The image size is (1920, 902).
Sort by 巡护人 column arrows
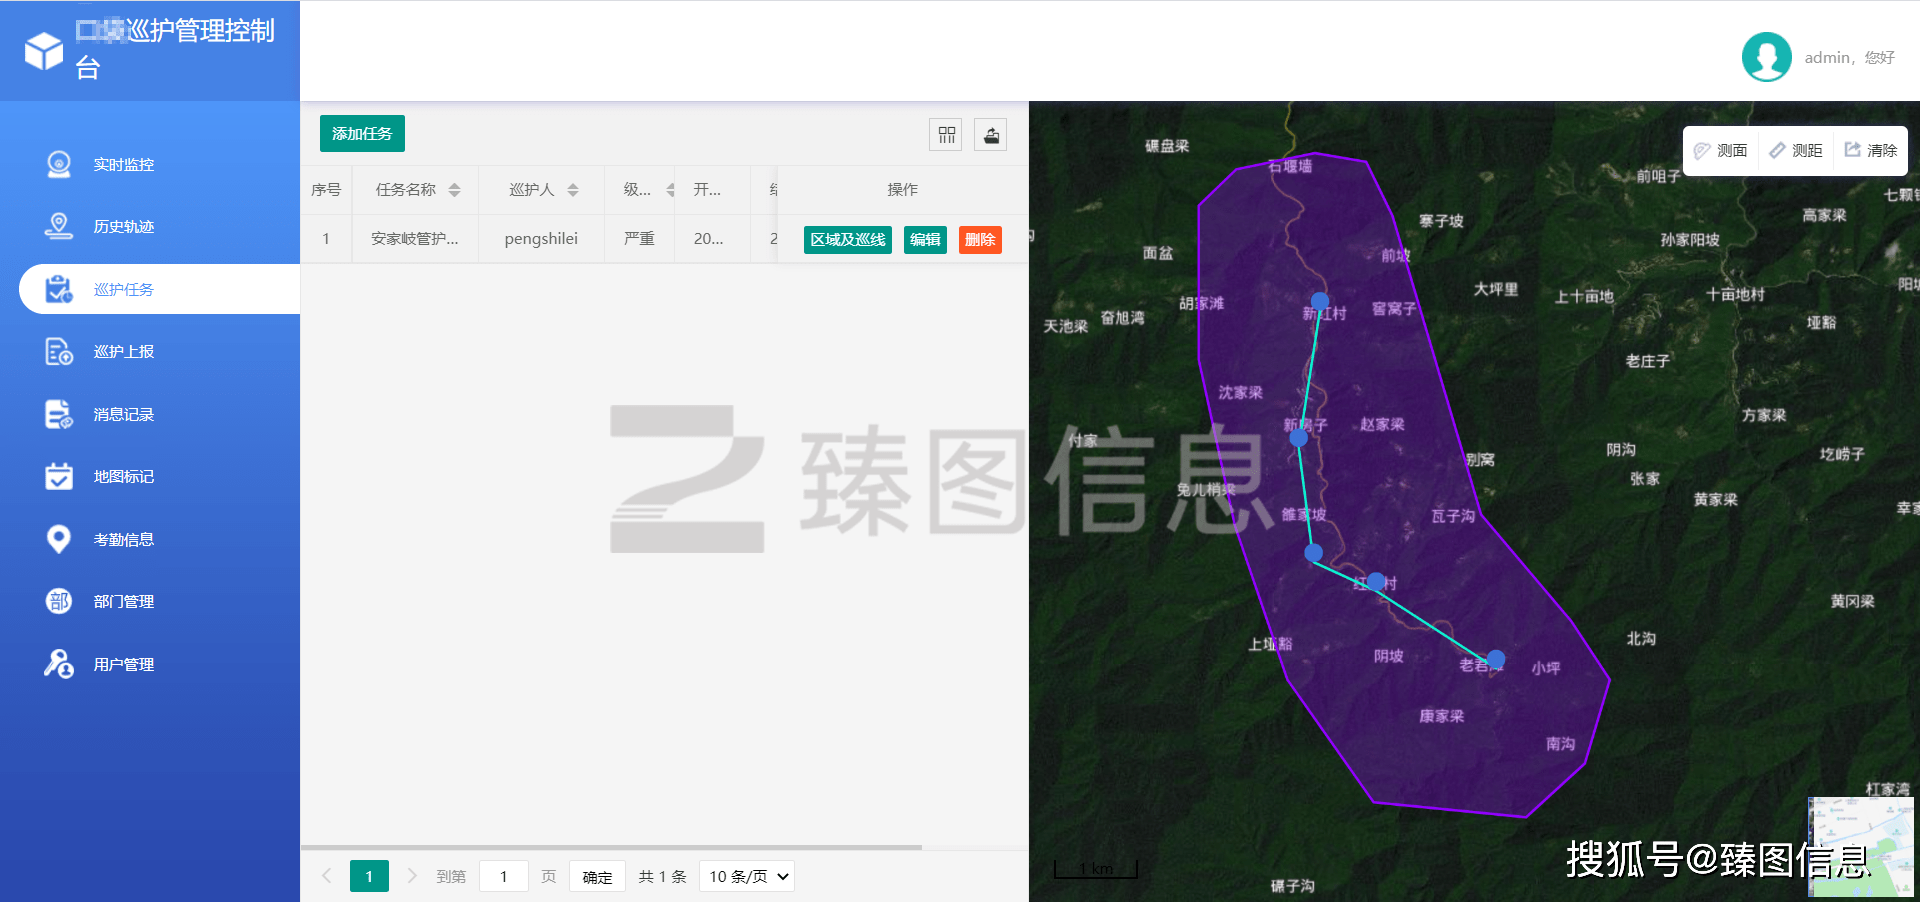click(573, 190)
